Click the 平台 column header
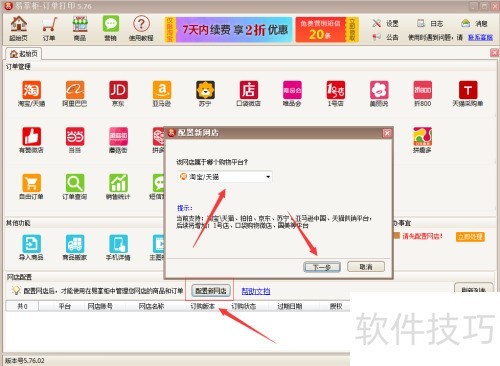Image resolution: width=500 pixels, height=366 pixels. point(65,306)
